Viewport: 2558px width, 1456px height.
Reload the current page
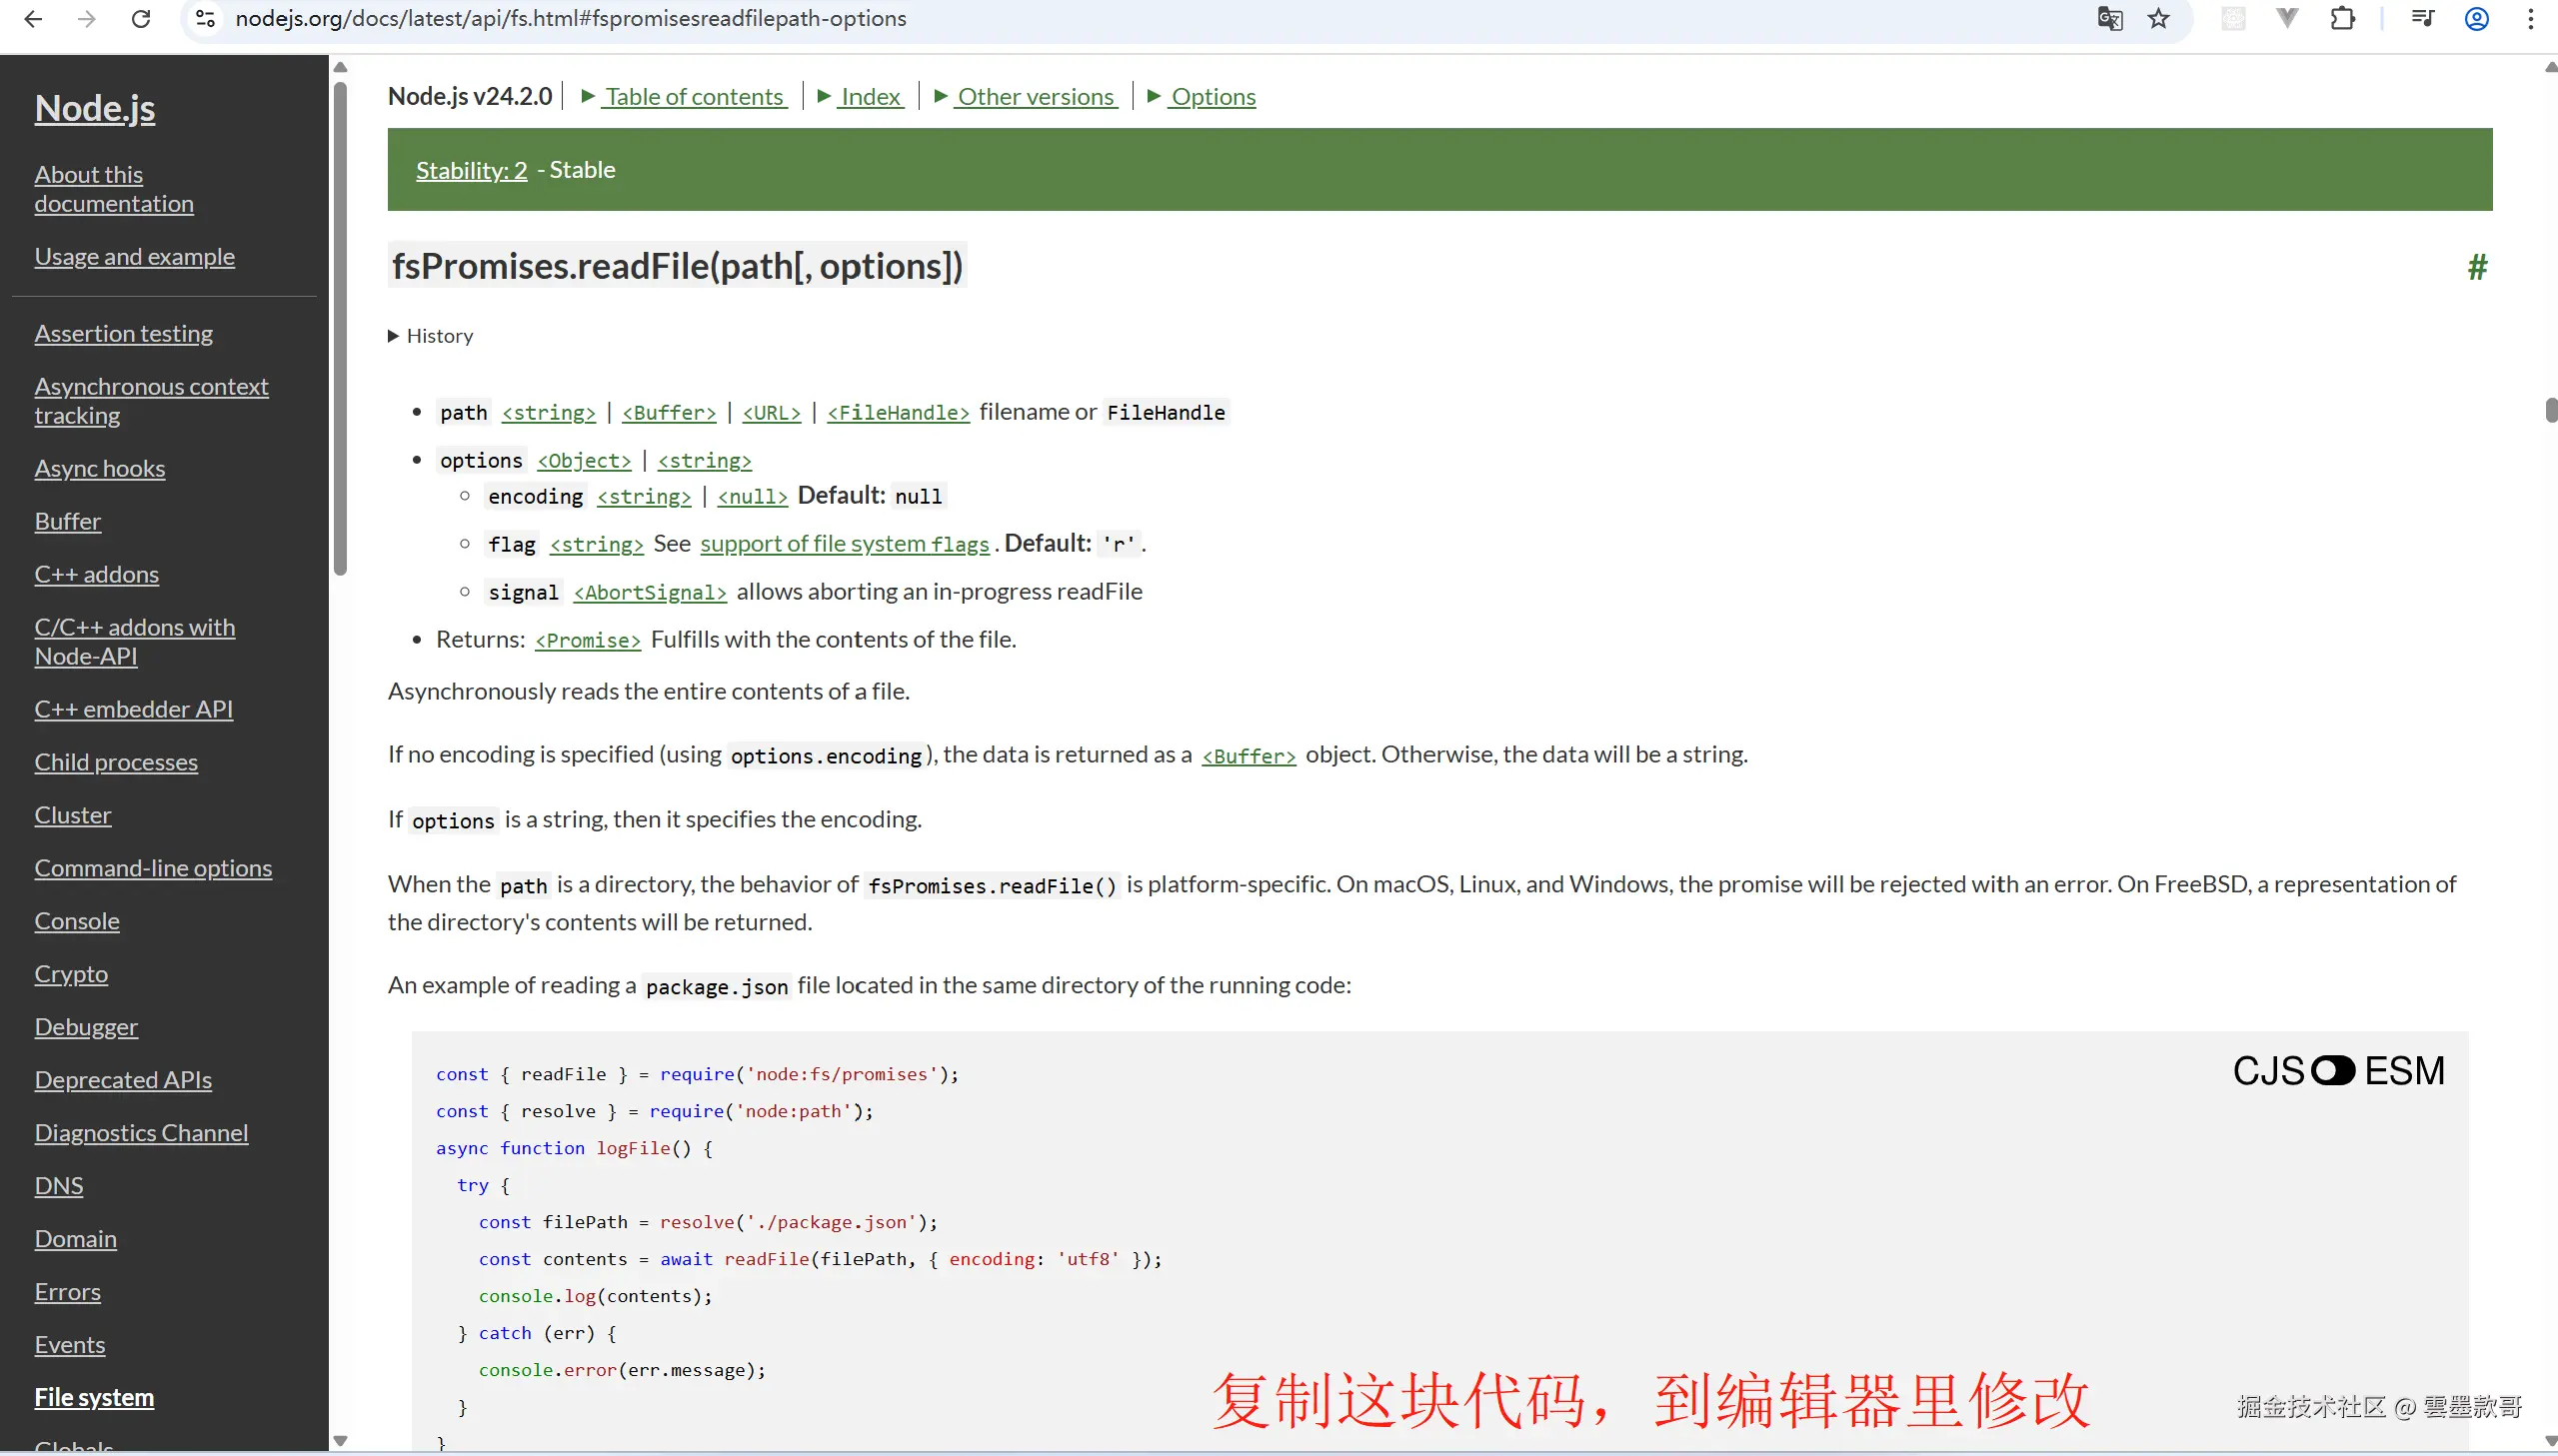[x=141, y=18]
